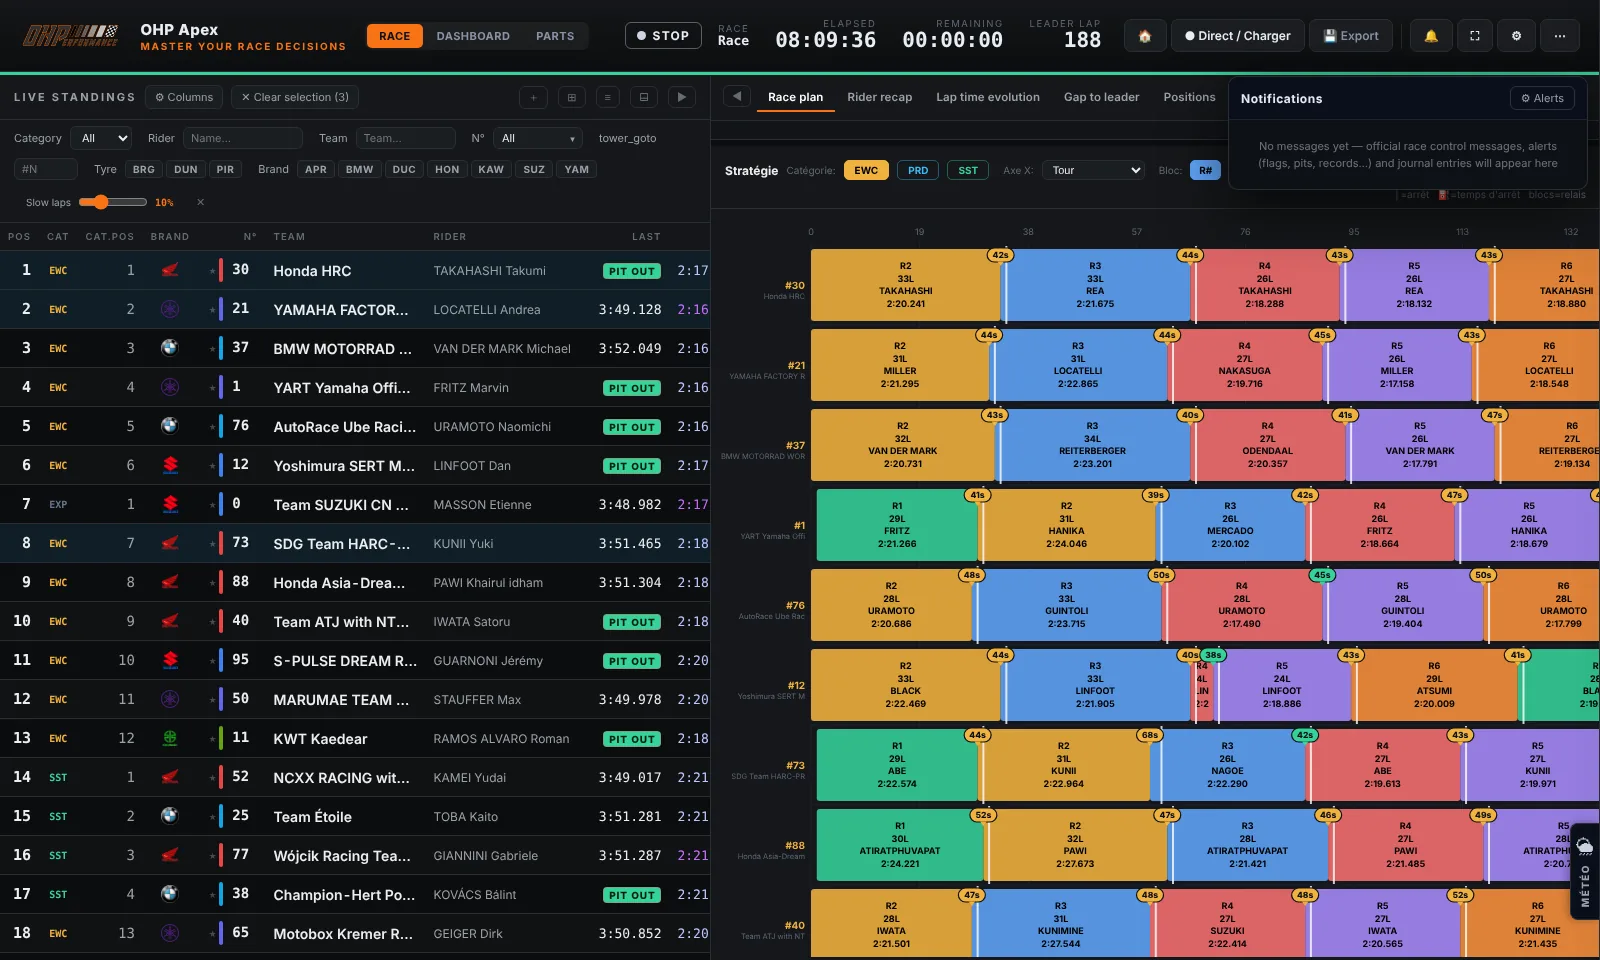Open notifications with the bell icon
This screenshot has width=1600, height=960.
(x=1431, y=36)
